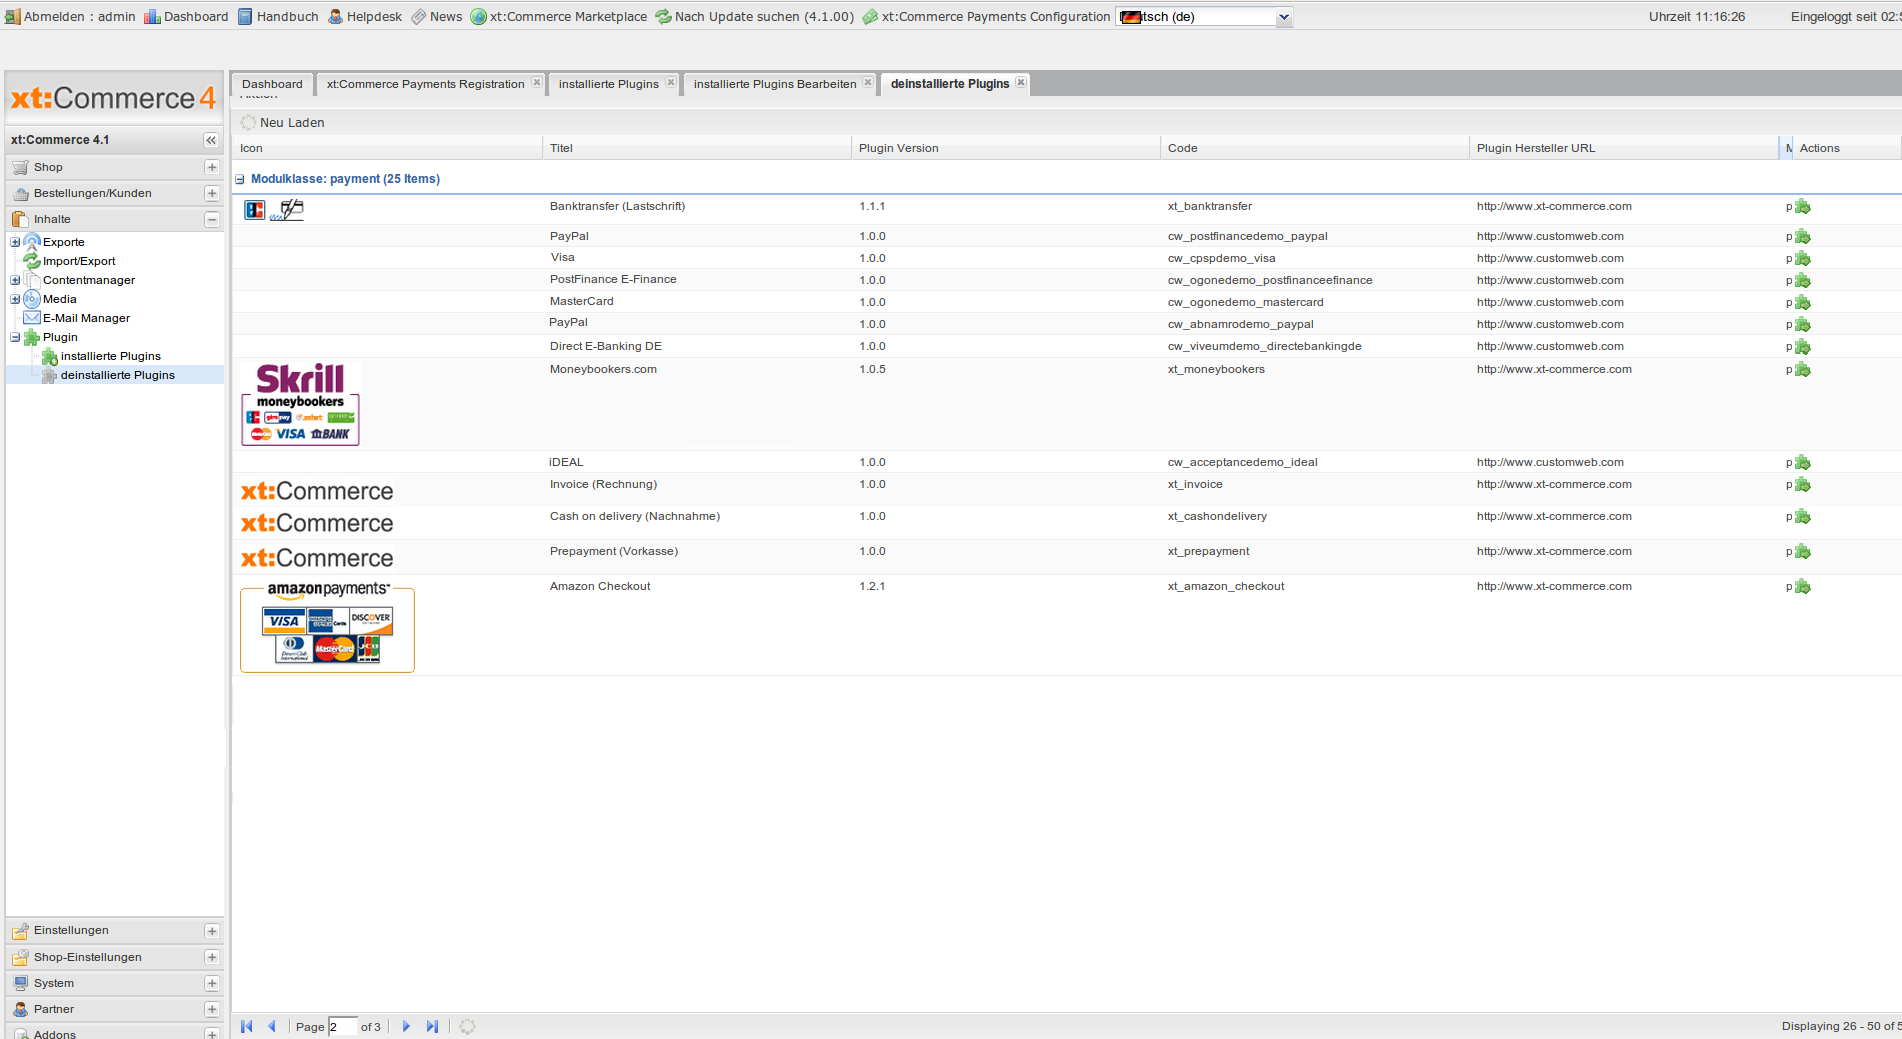Click install icon for Moneybookers.com plugin

(1802, 370)
